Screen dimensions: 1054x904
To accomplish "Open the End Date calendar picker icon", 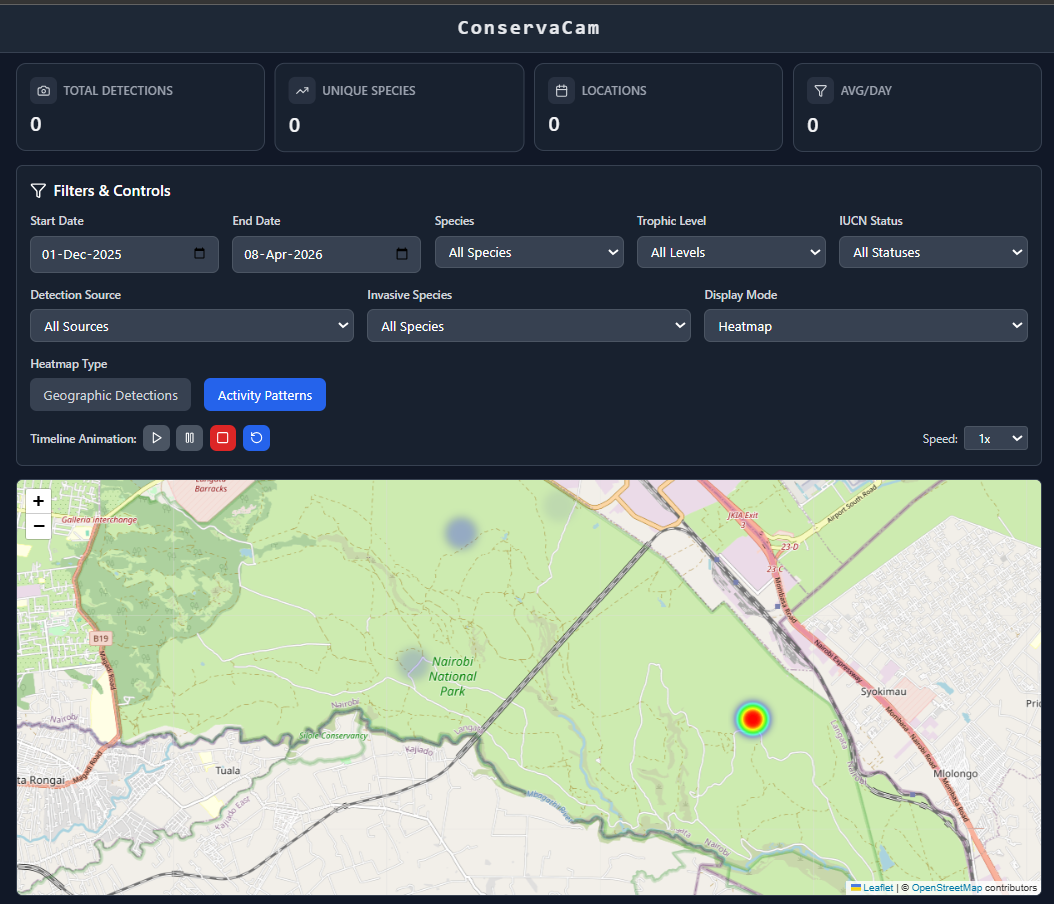I will [x=401, y=254].
